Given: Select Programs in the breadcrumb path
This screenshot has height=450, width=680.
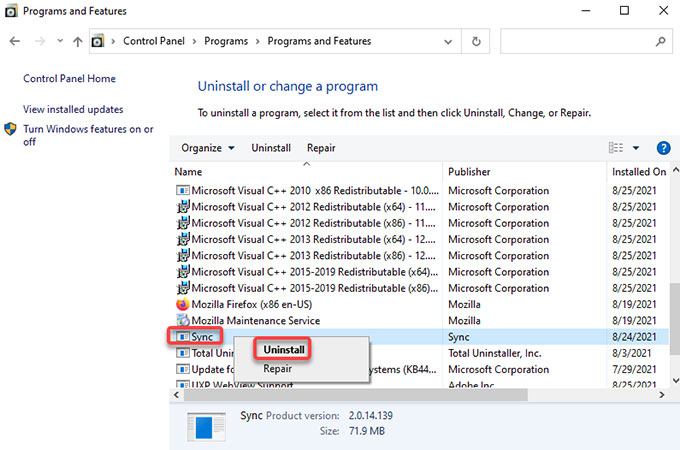Looking at the screenshot, I should [x=226, y=41].
